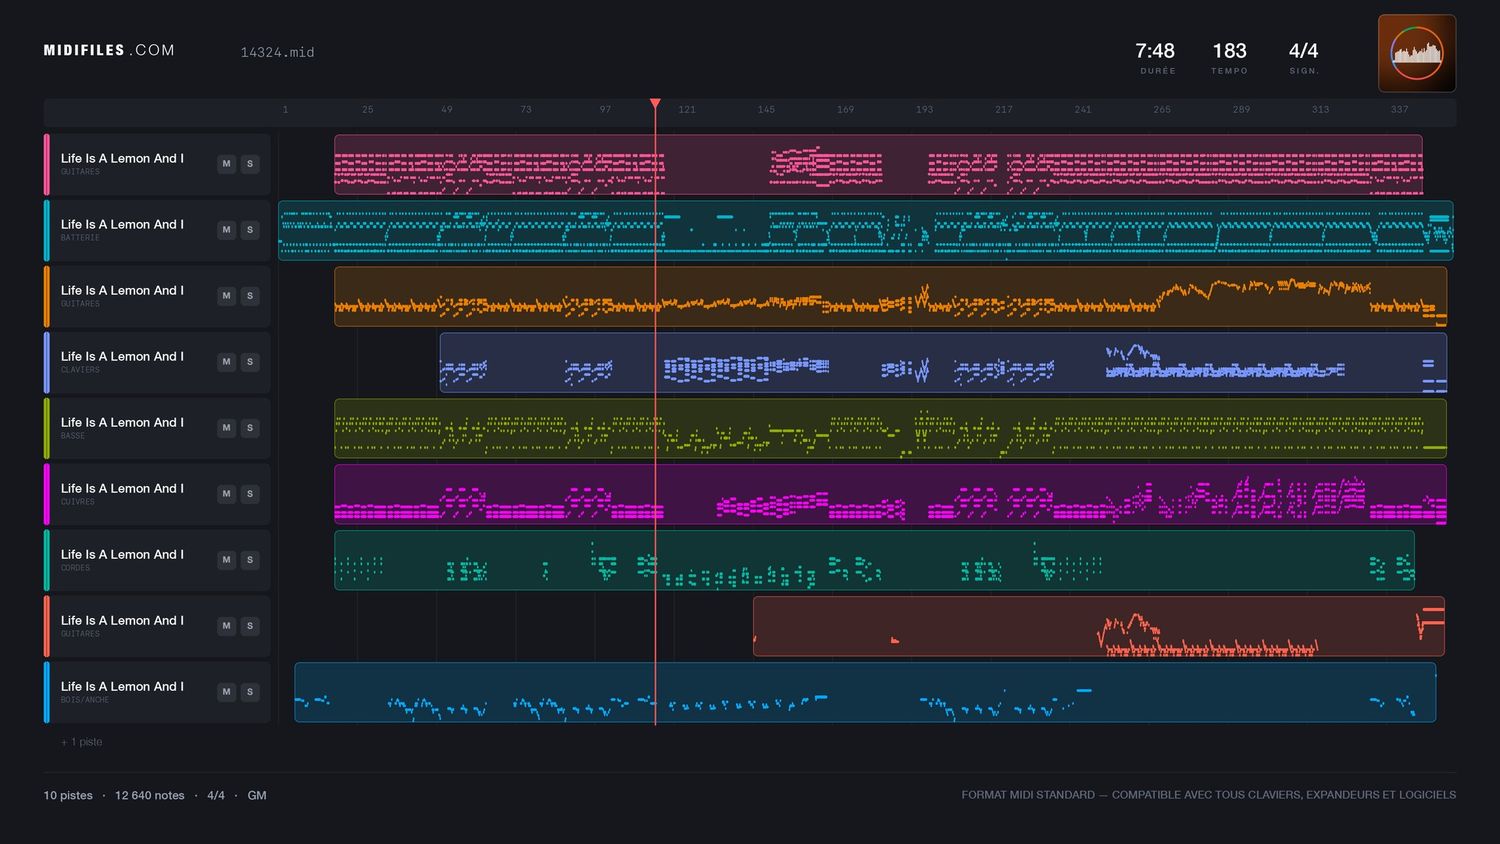Jump to measure 97 on ruler
This screenshot has width=1500, height=844.
(605, 110)
